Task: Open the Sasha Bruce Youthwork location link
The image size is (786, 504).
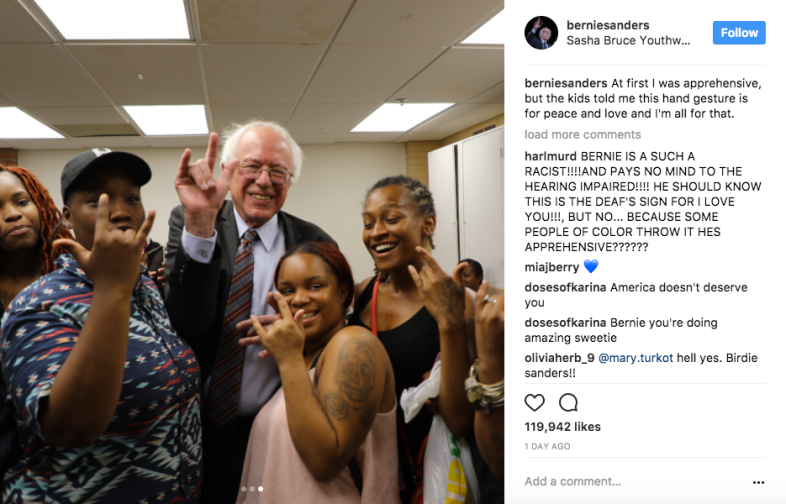Action: click(x=628, y=41)
